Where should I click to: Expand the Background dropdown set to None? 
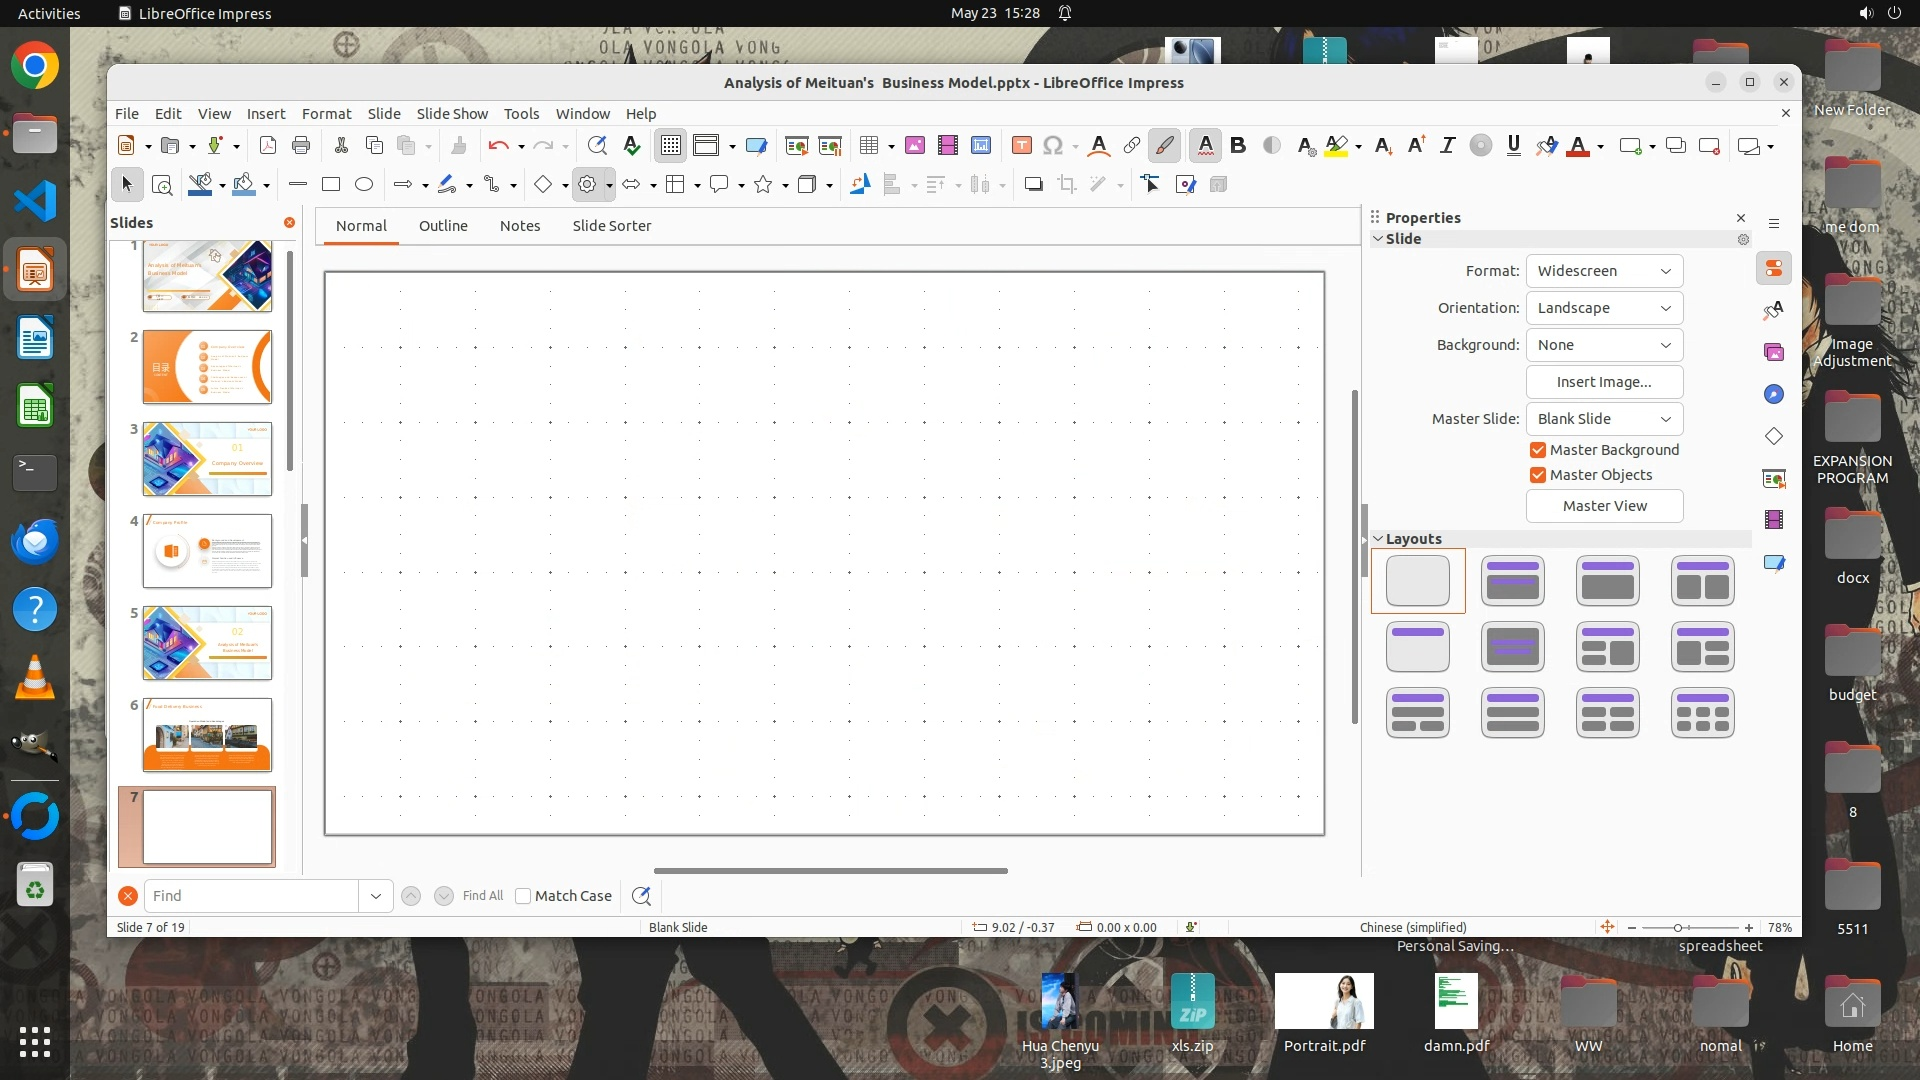(1604, 345)
